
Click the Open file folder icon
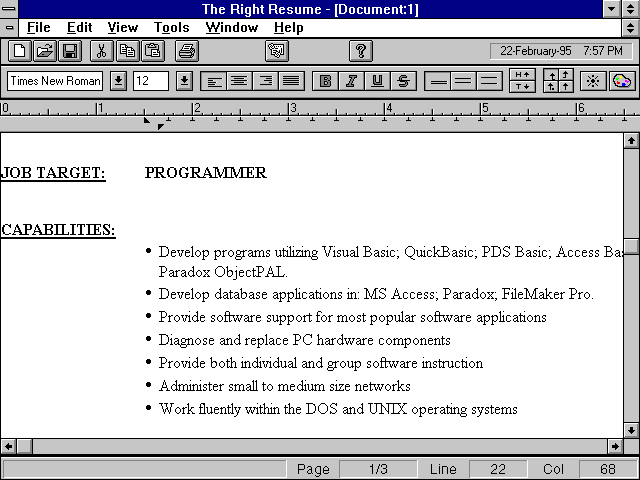pos(45,50)
